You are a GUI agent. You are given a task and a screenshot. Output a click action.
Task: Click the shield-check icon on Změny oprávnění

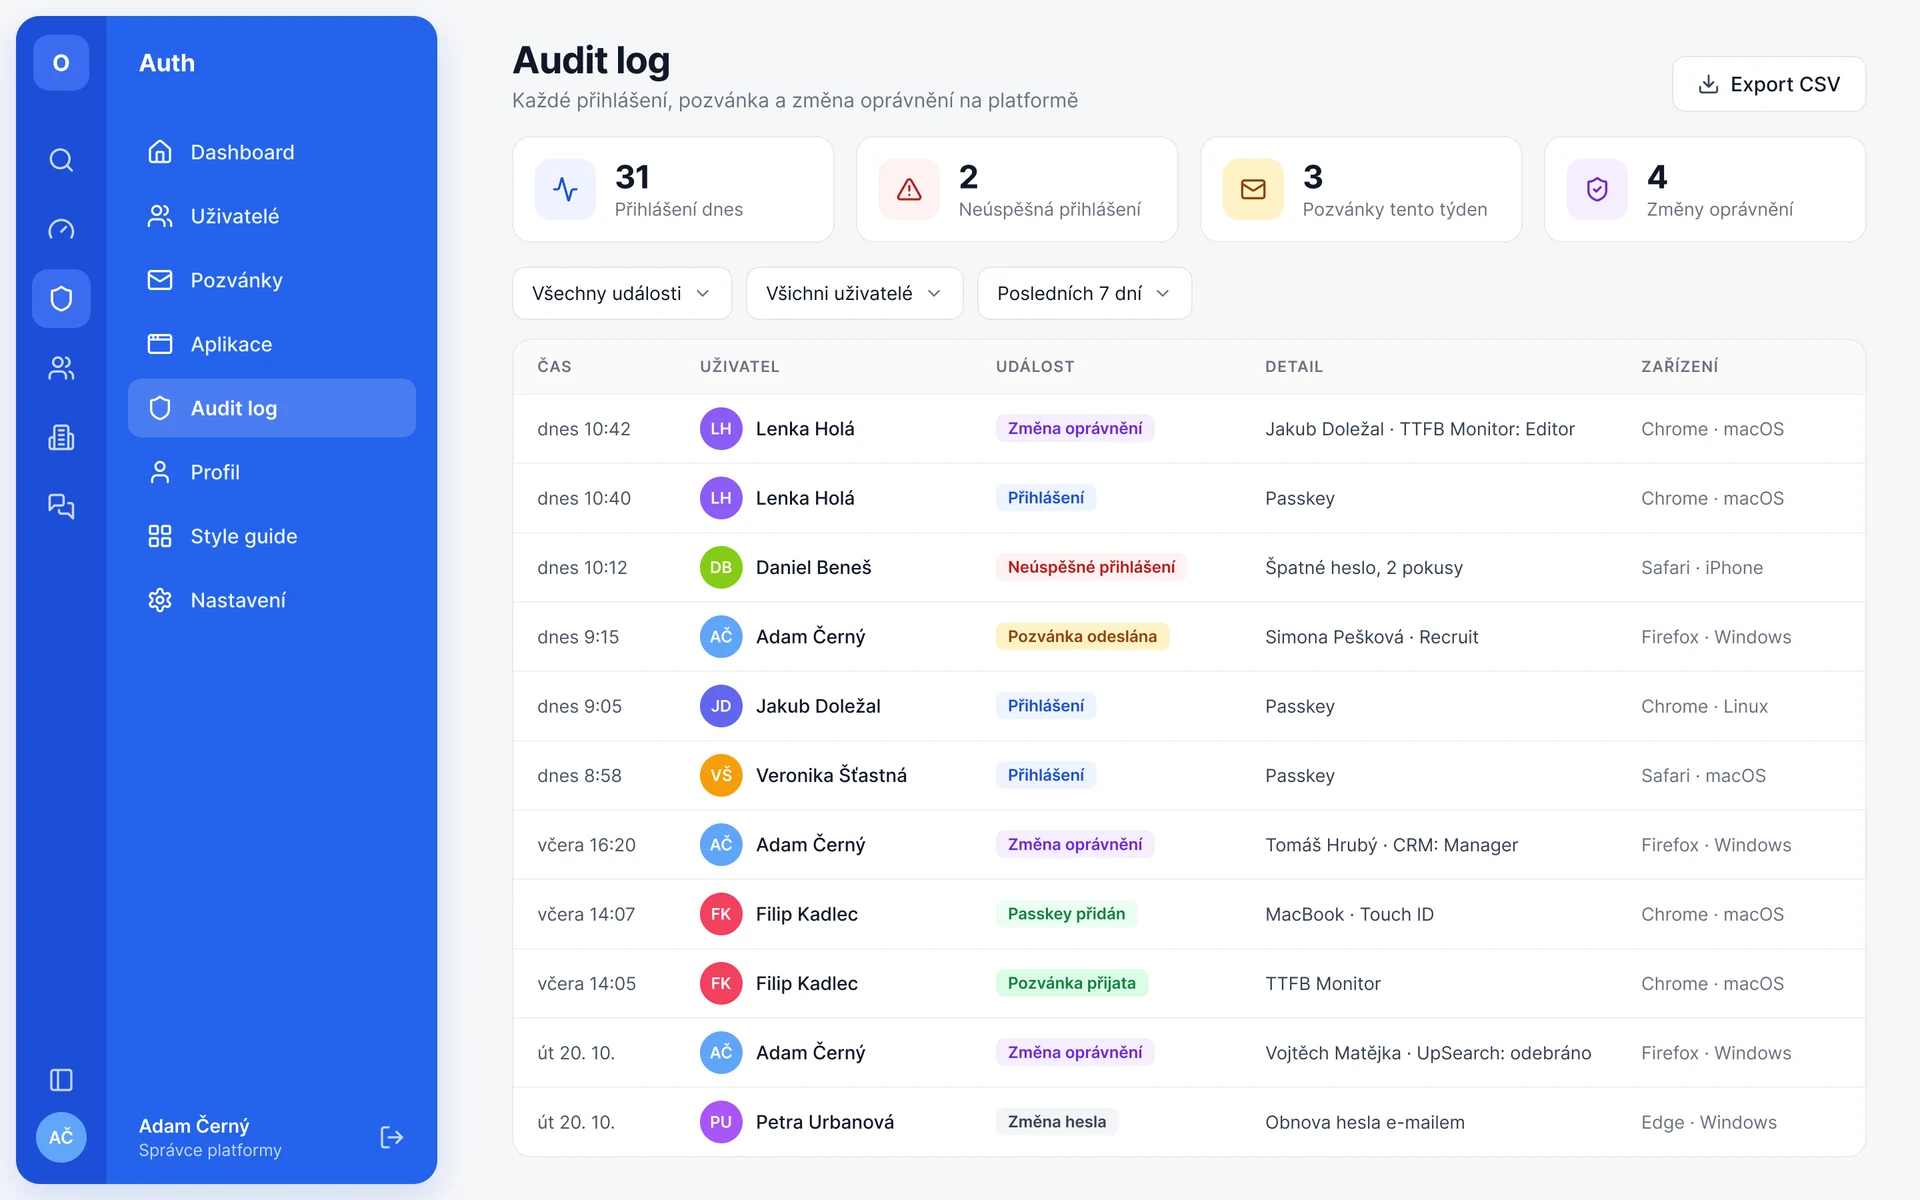(1597, 189)
